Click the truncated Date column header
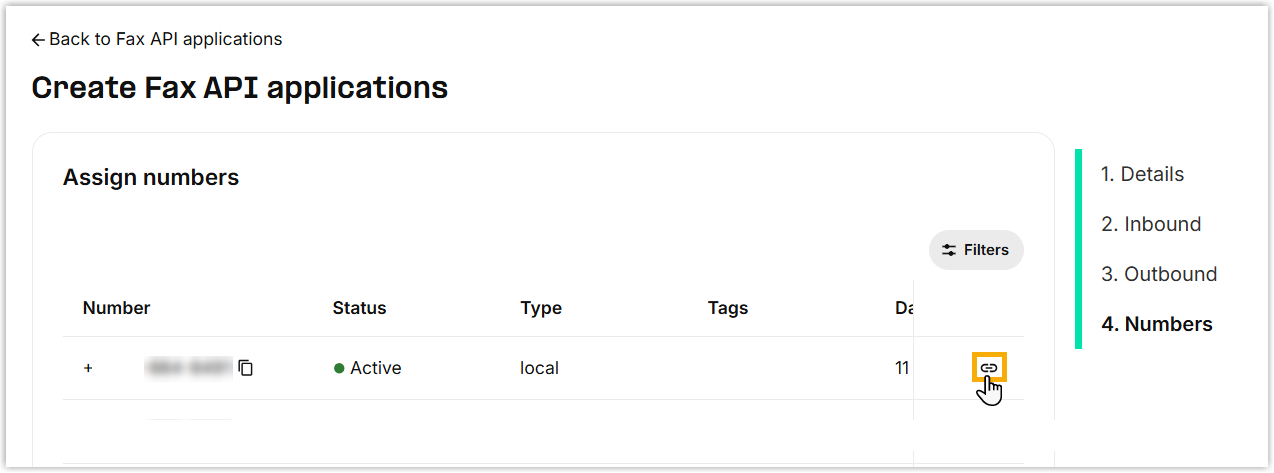This screenshot has width=1274, height=473. coord(903,308)
